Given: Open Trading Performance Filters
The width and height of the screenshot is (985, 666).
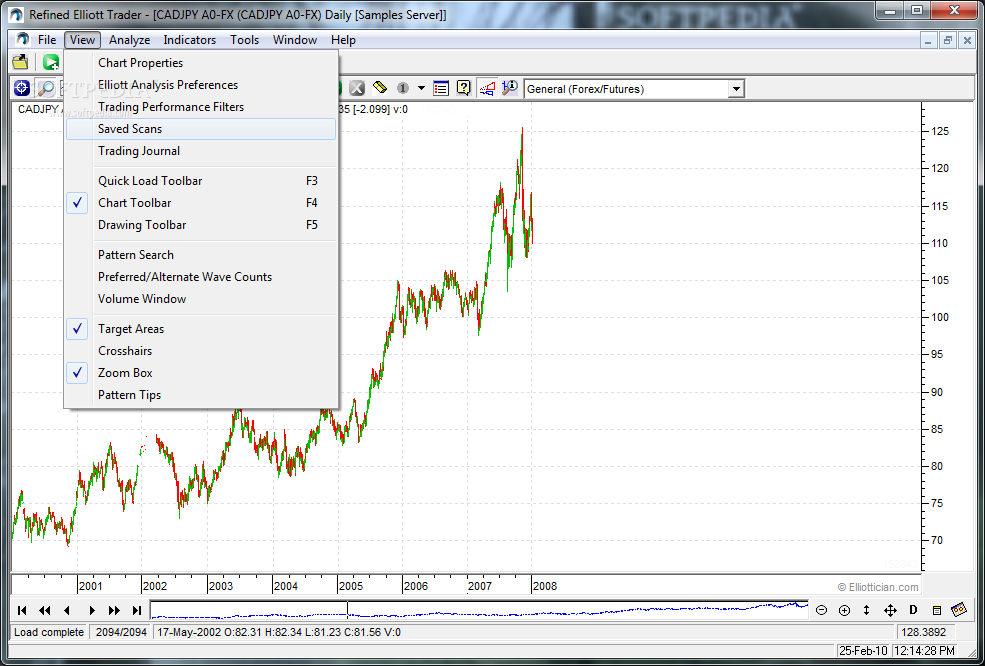Looking at the screenshot, I should [201, 107].
